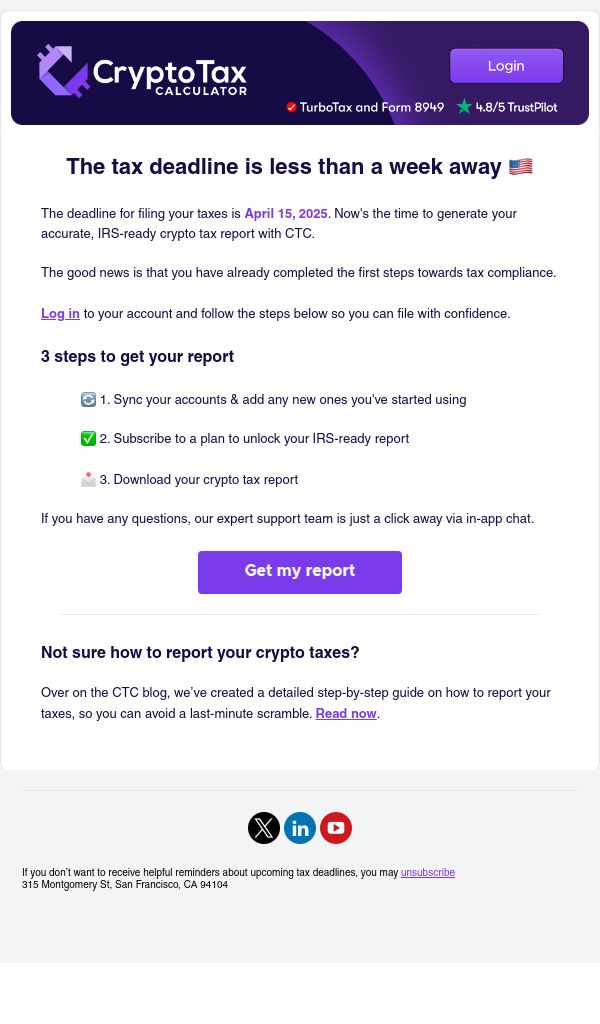The width and height of the screenshot is (600, 1024).
Task: Click the 315 Montgomery St address text
Action: pos(125,885)
